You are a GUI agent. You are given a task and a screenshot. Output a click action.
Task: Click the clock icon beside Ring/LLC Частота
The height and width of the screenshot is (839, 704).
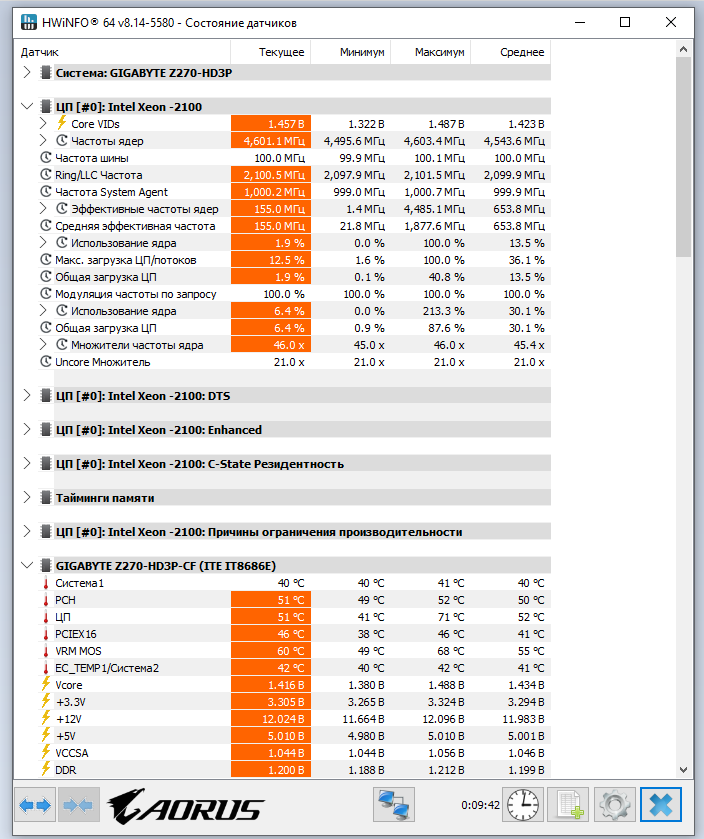[46, 175]
